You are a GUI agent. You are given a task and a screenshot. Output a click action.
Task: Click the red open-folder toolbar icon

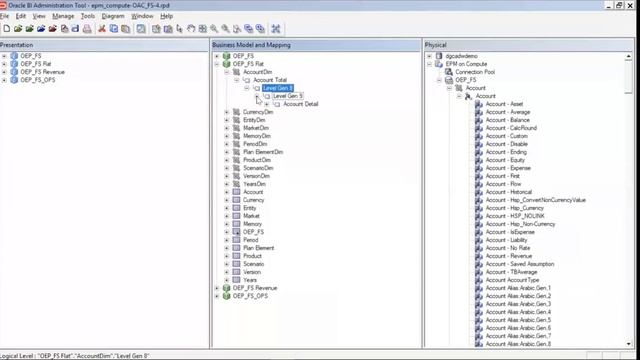pyautogui.click(x=53, y=29)
